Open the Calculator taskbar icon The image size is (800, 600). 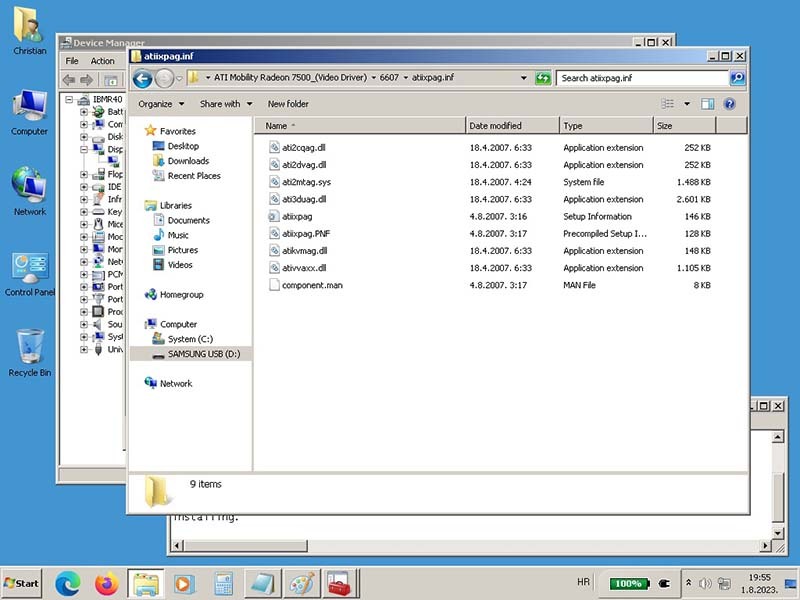click(x=223, y=583)
